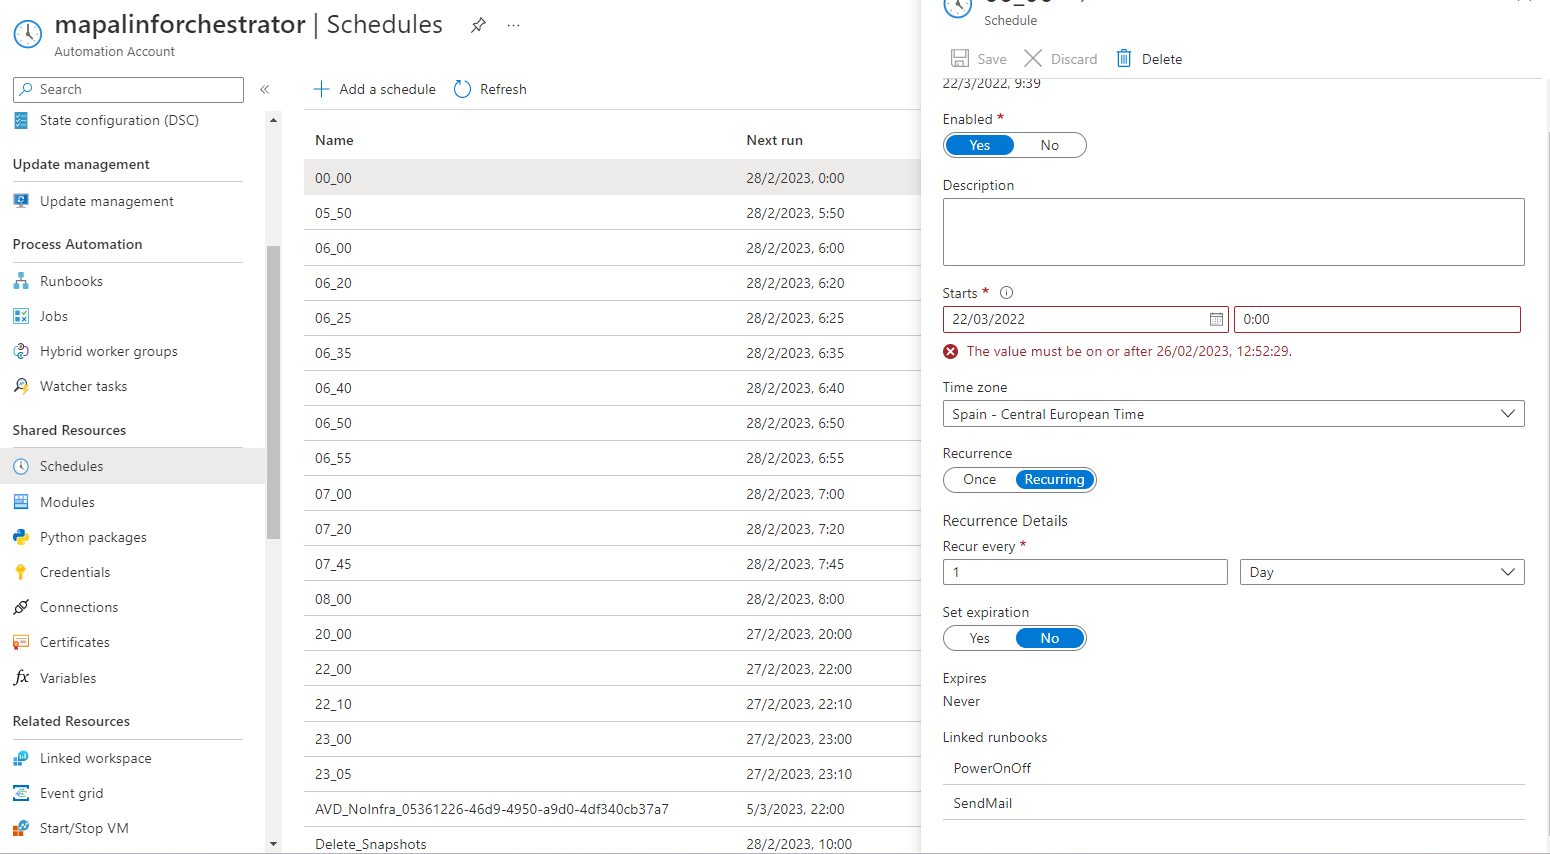Click the Description text box
Image resolution: width=1550 pixels, height=854 pixels.
coord(1232,232)
